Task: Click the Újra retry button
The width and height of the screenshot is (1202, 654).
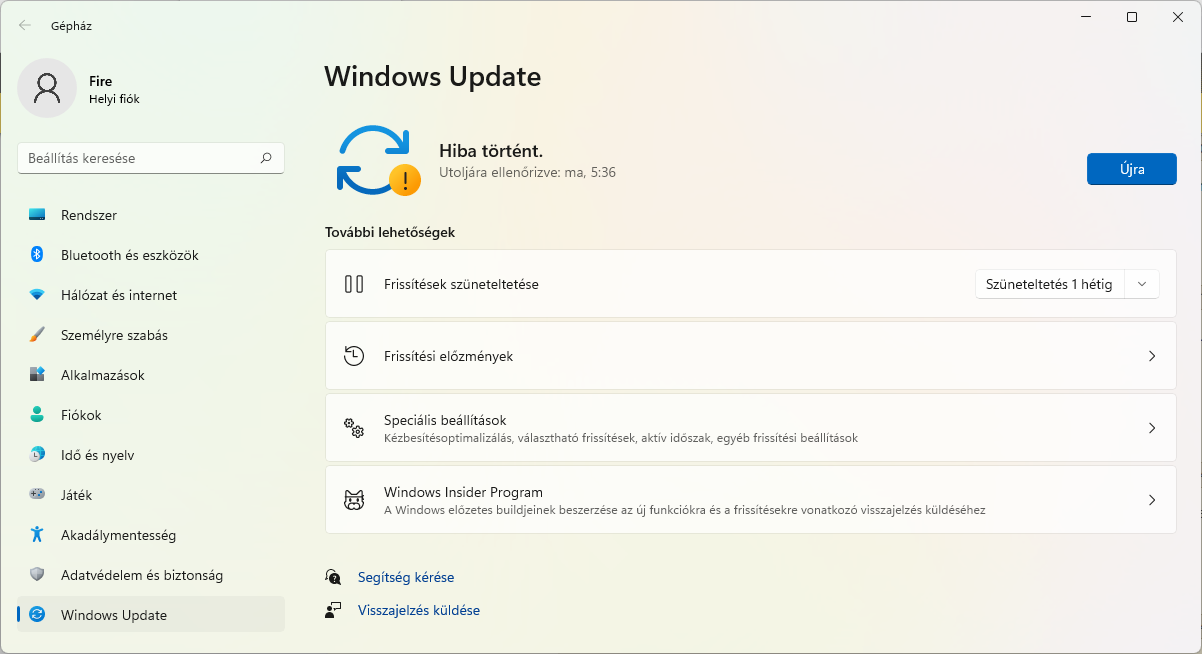Action: point(1131,169)
